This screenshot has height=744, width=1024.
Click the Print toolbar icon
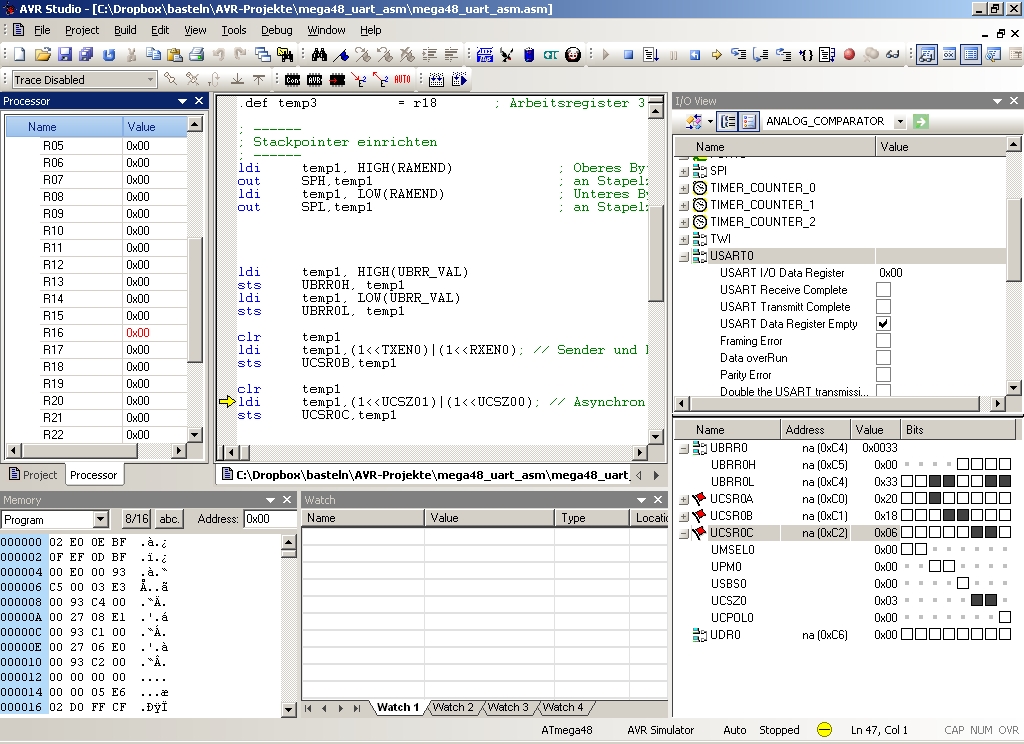[x=197, y=55]
